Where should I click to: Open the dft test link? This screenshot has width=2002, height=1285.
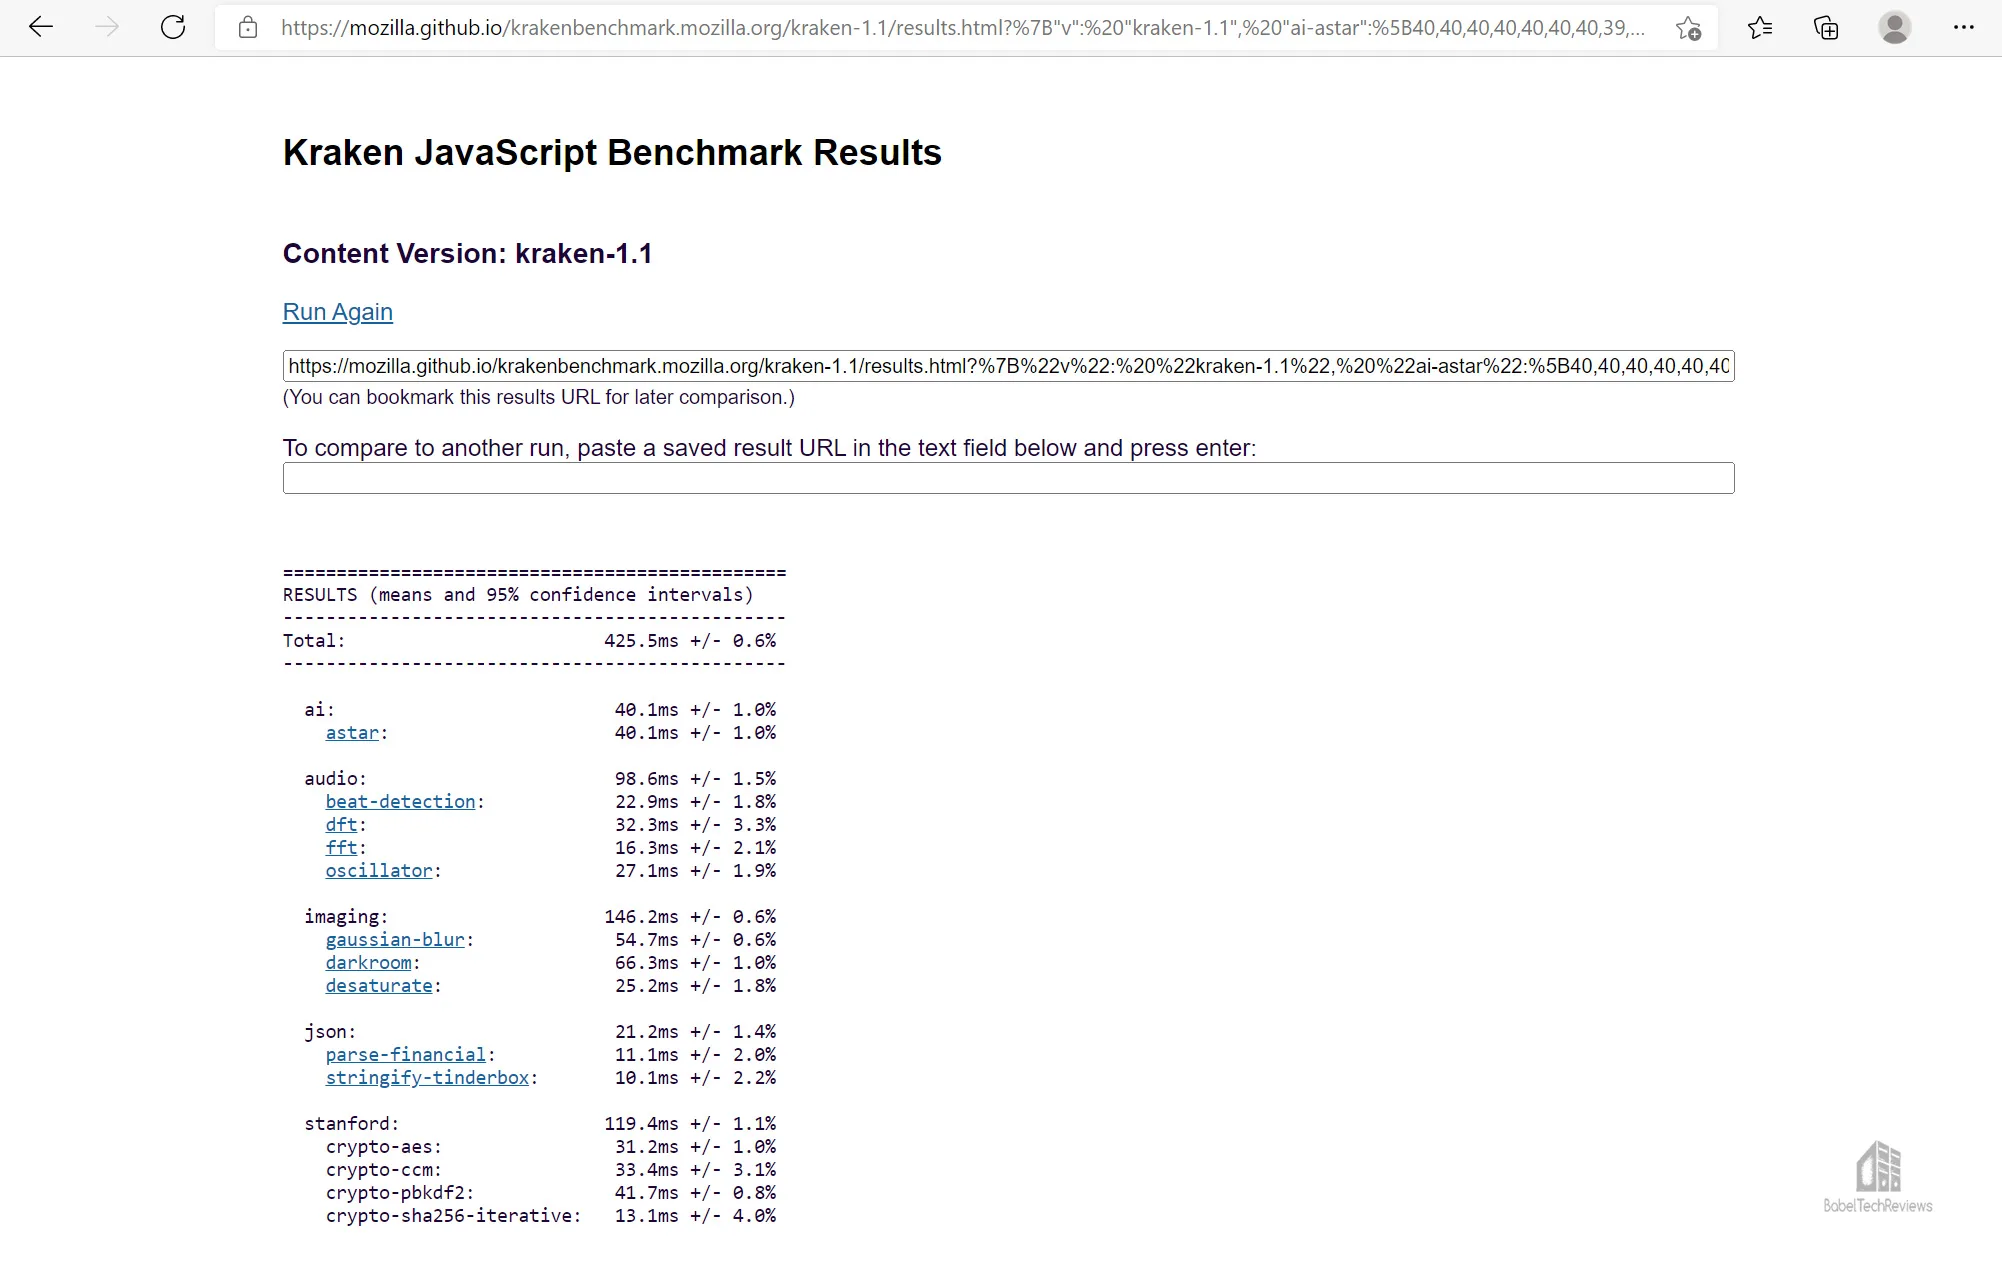click(341, 825)
